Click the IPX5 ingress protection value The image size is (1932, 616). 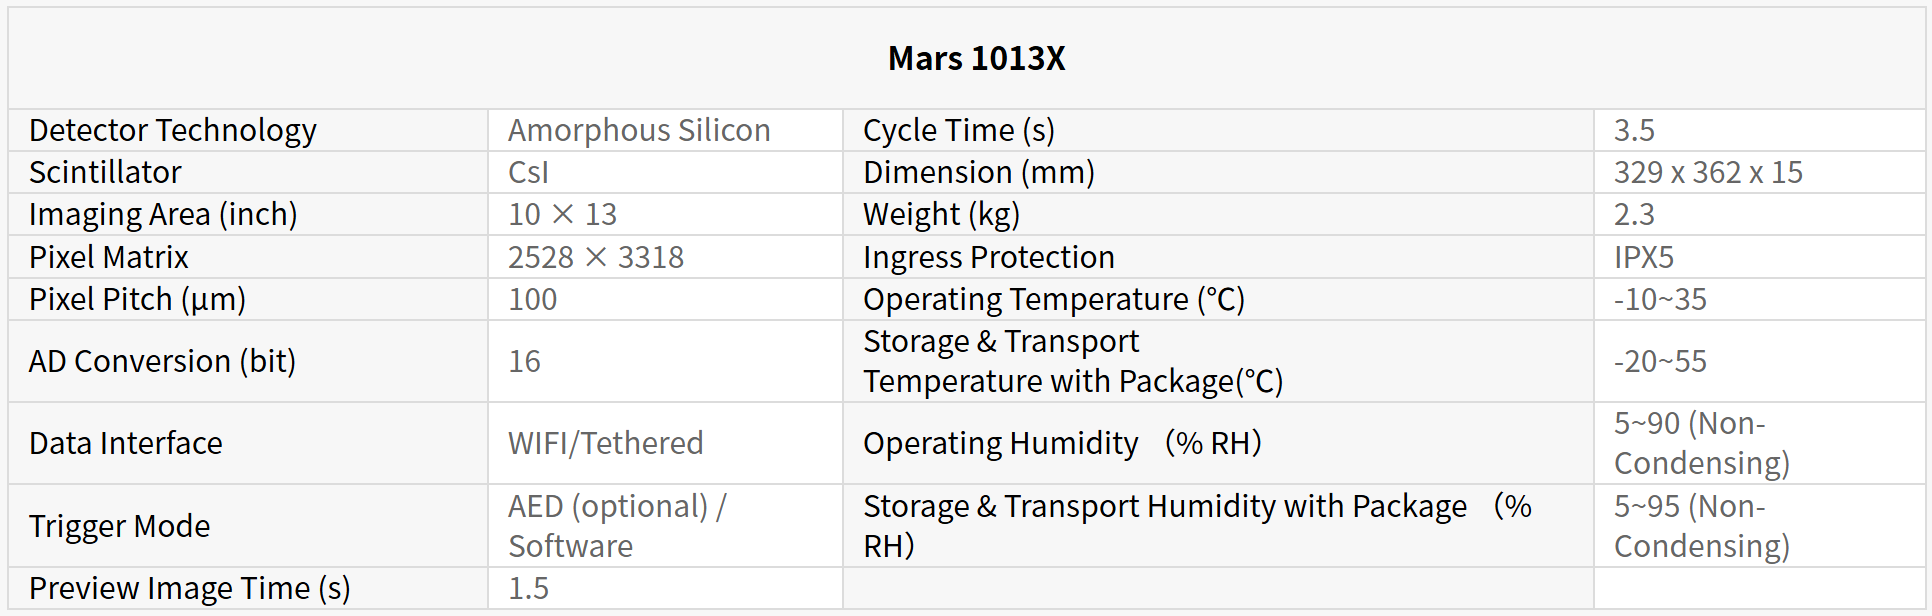[x=1643, y=257]
